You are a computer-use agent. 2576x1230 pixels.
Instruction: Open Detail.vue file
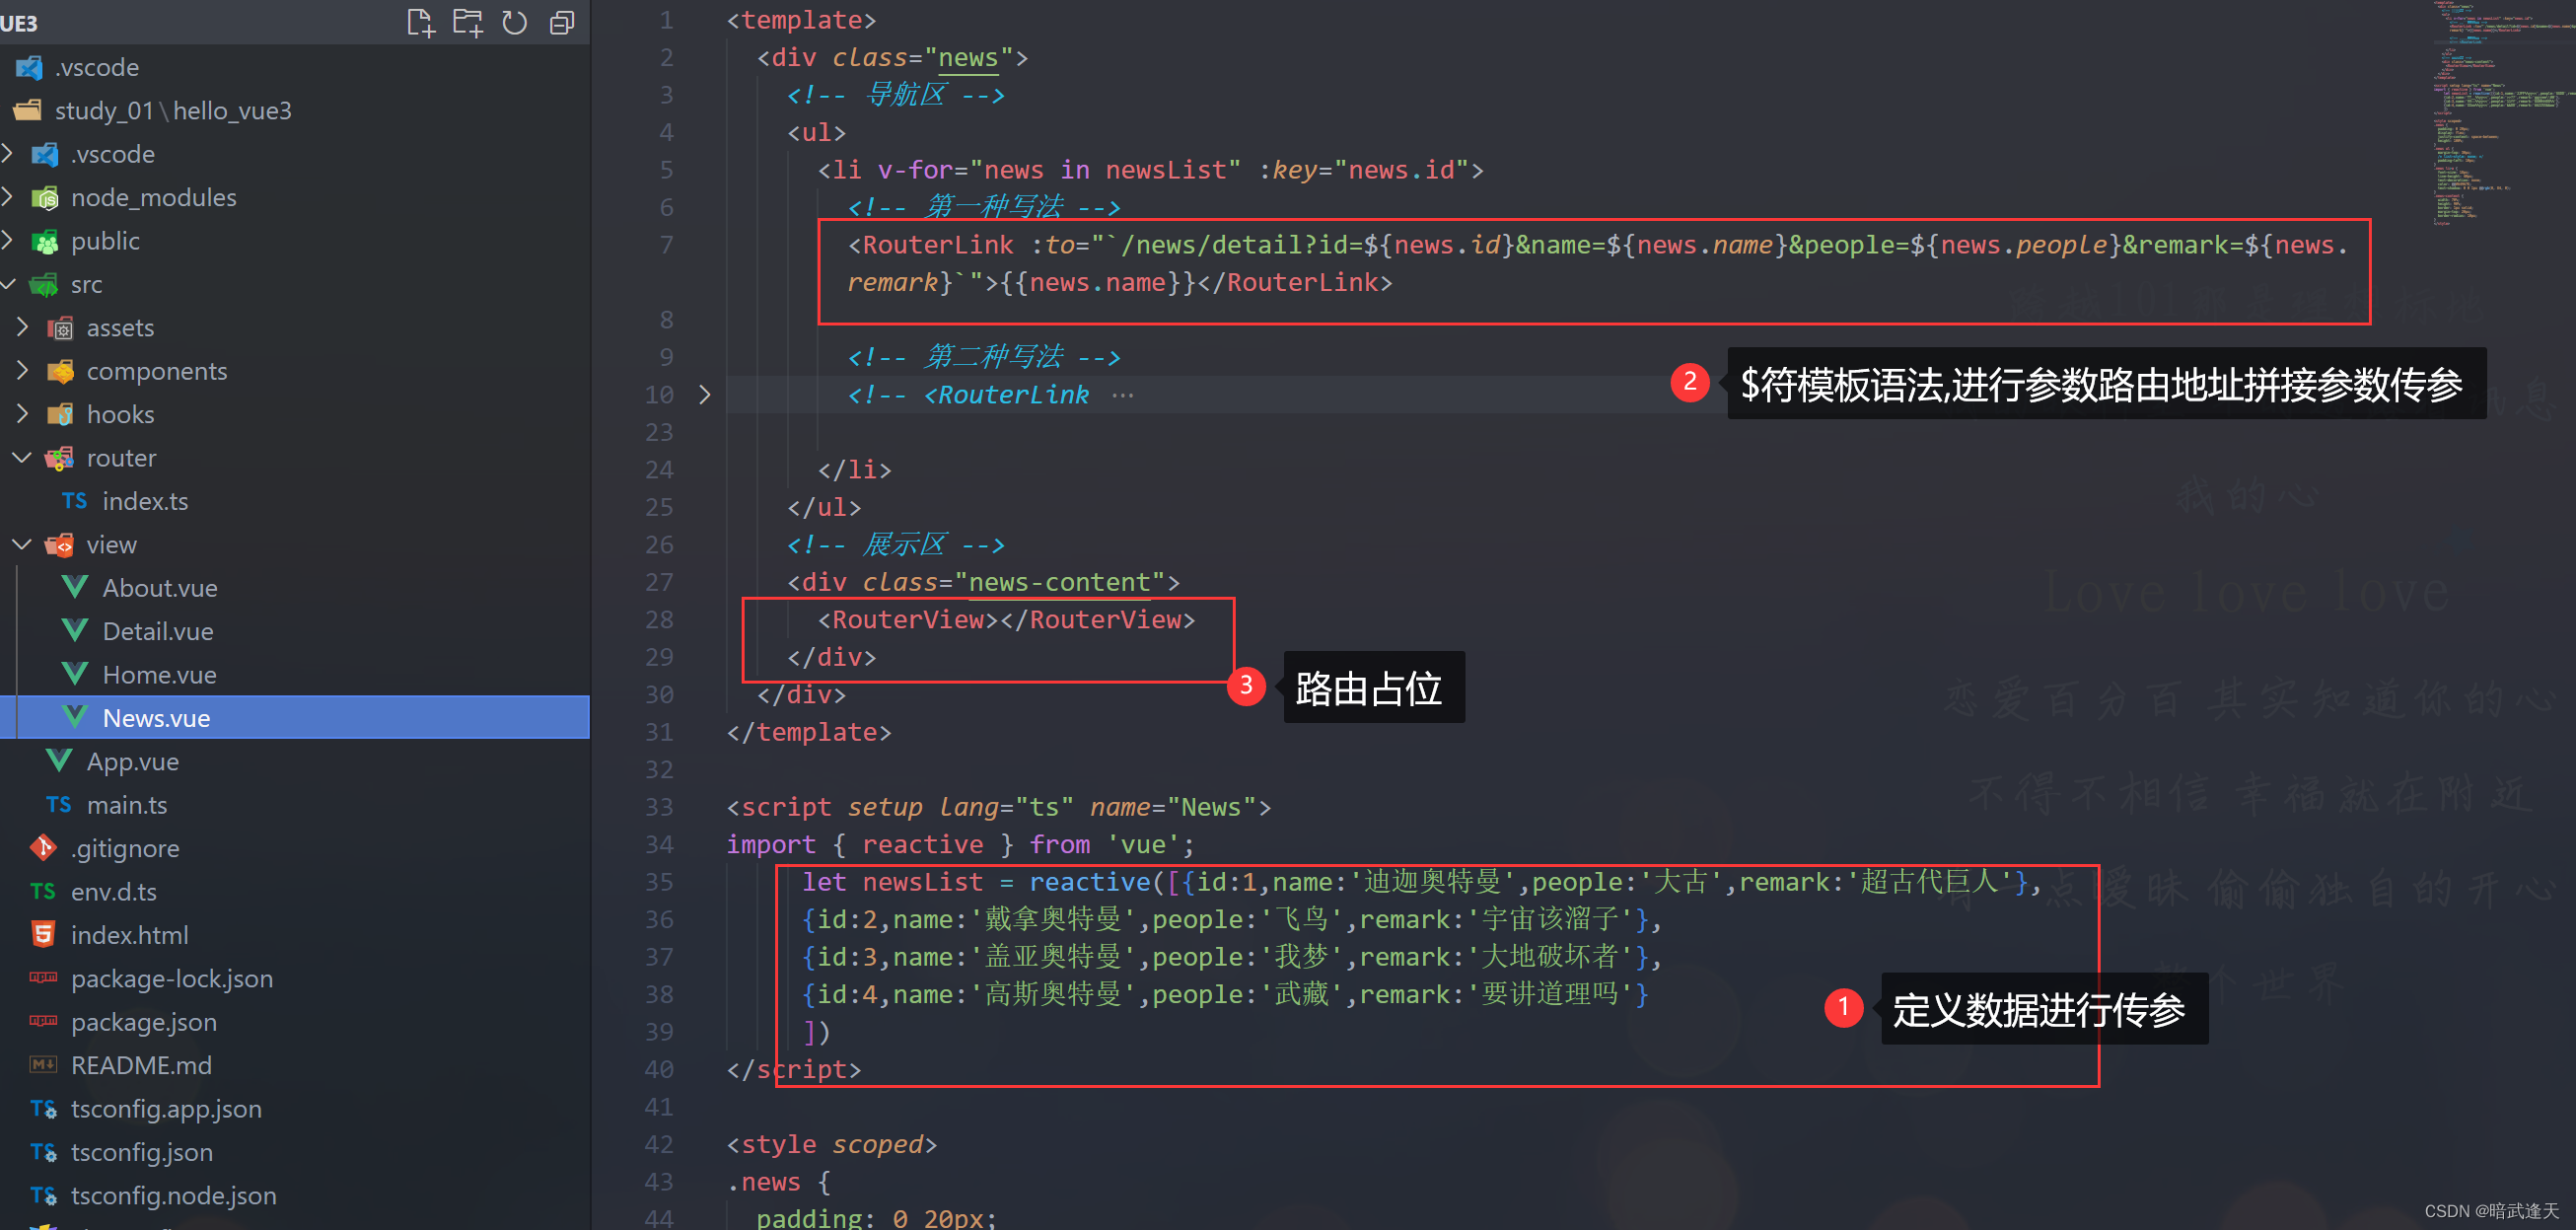(158, 631)
